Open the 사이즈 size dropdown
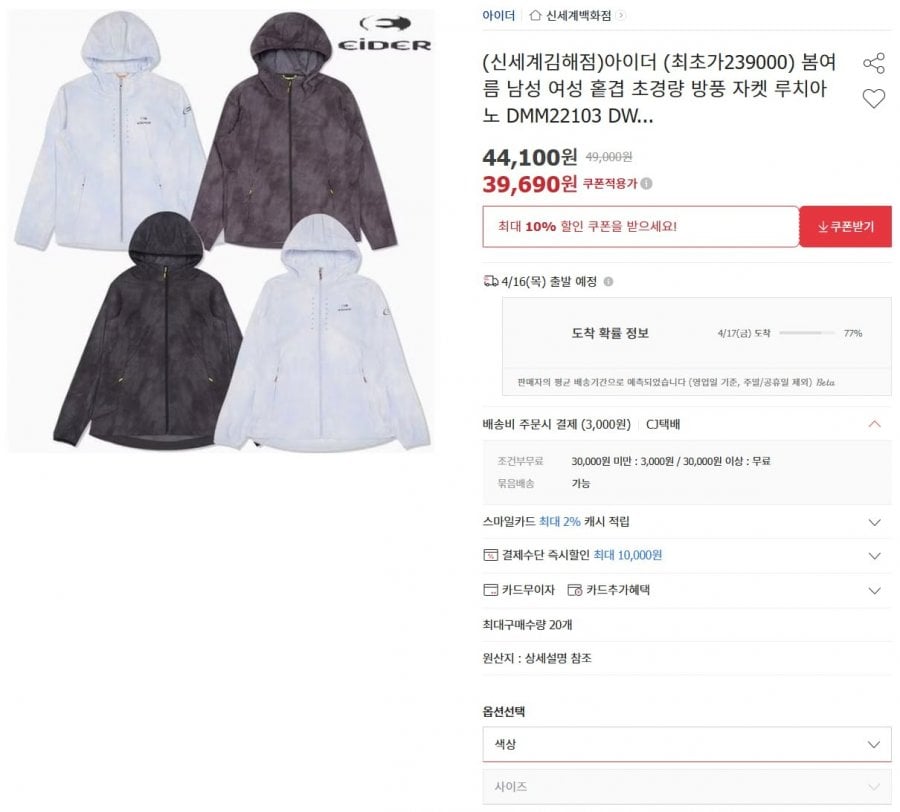900x812 pixels. [686, 787]
